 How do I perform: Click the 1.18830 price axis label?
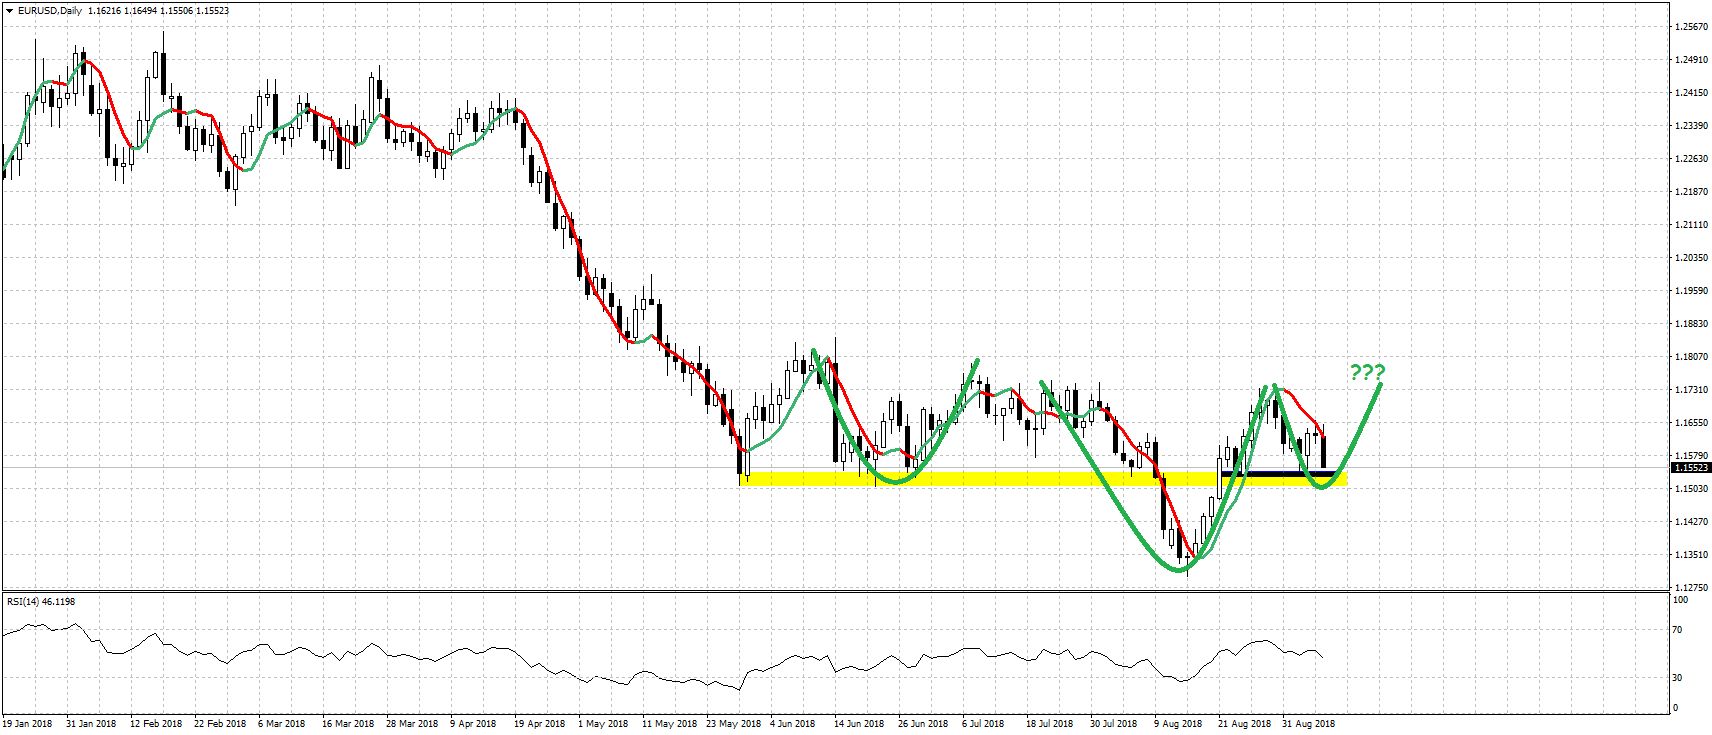tap(1691, 324)
